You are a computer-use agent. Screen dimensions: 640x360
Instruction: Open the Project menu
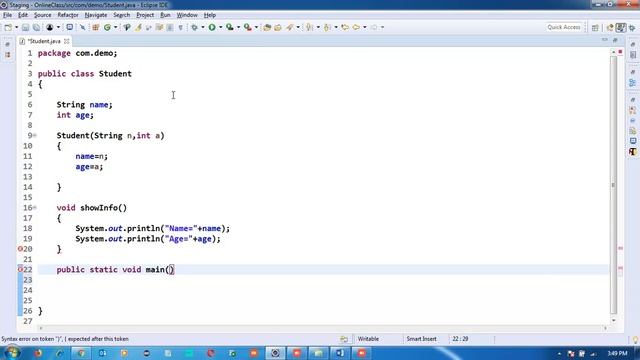(x=145, y=15)
